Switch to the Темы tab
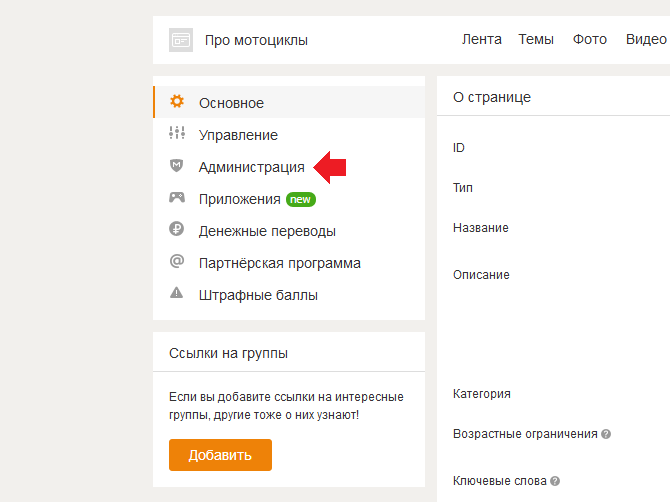 pyautogui.click(x=536, y=39)
